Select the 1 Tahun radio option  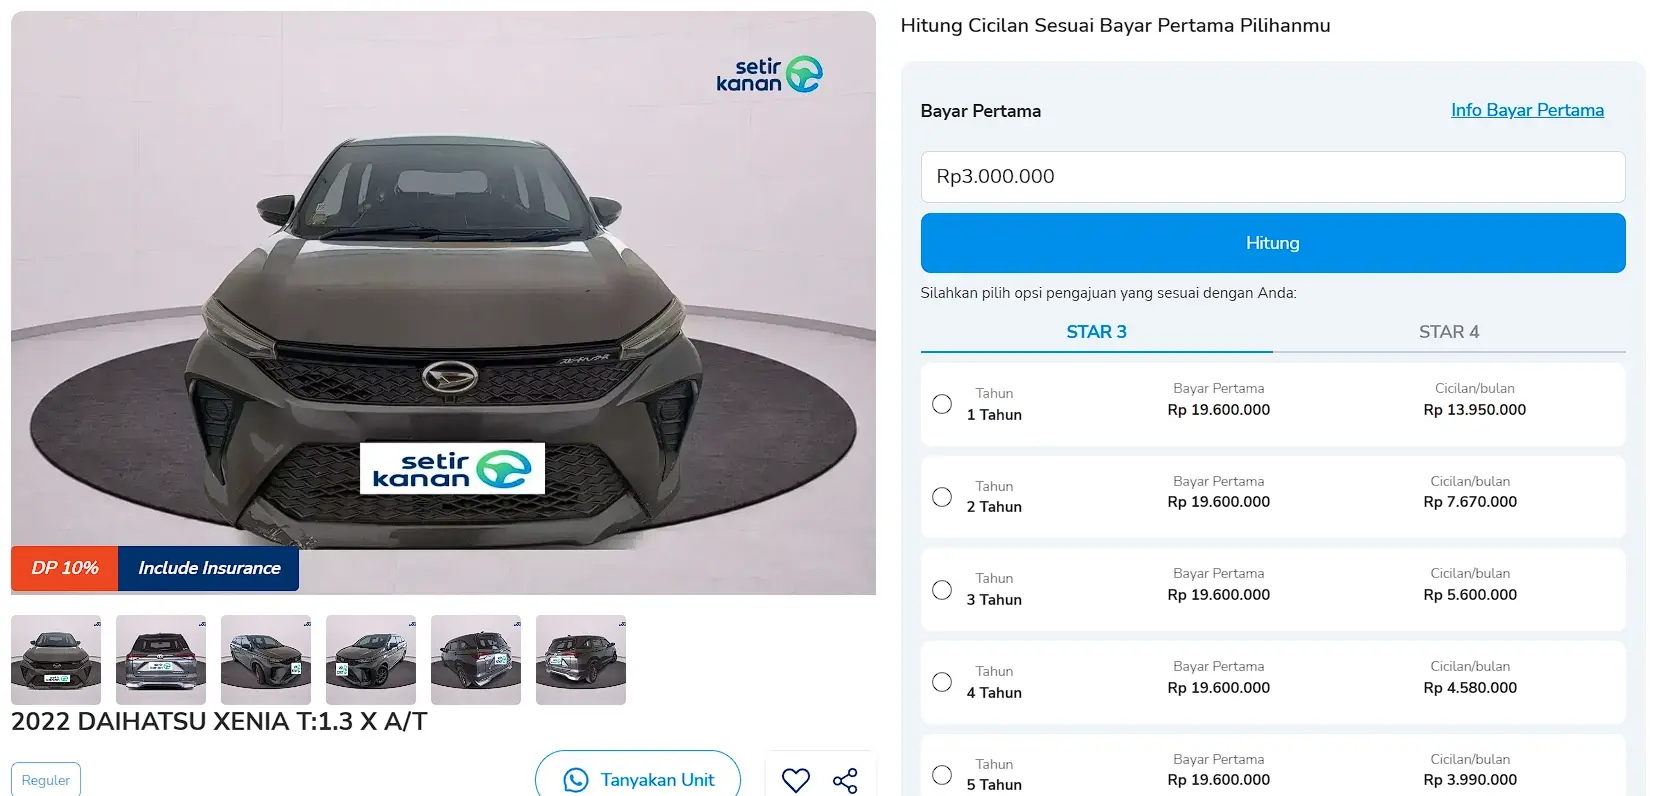pyautogui.click(x=942, y=404)
